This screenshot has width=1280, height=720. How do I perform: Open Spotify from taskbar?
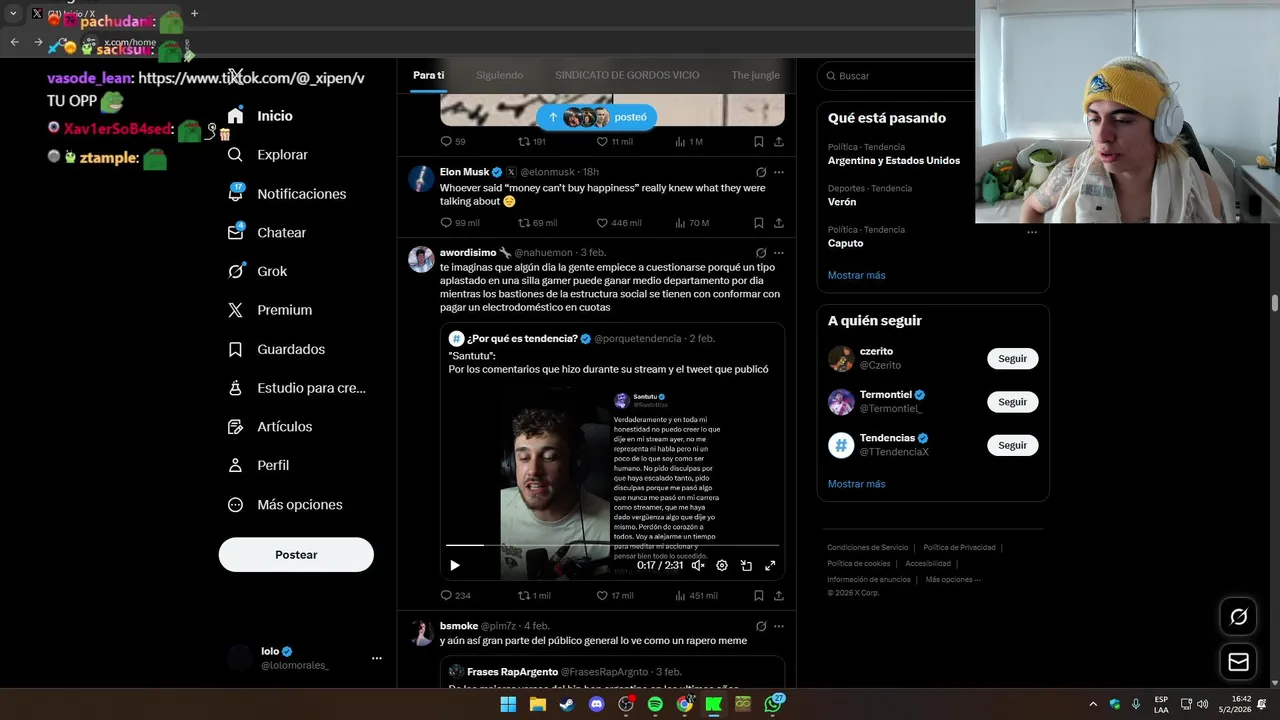655,704
